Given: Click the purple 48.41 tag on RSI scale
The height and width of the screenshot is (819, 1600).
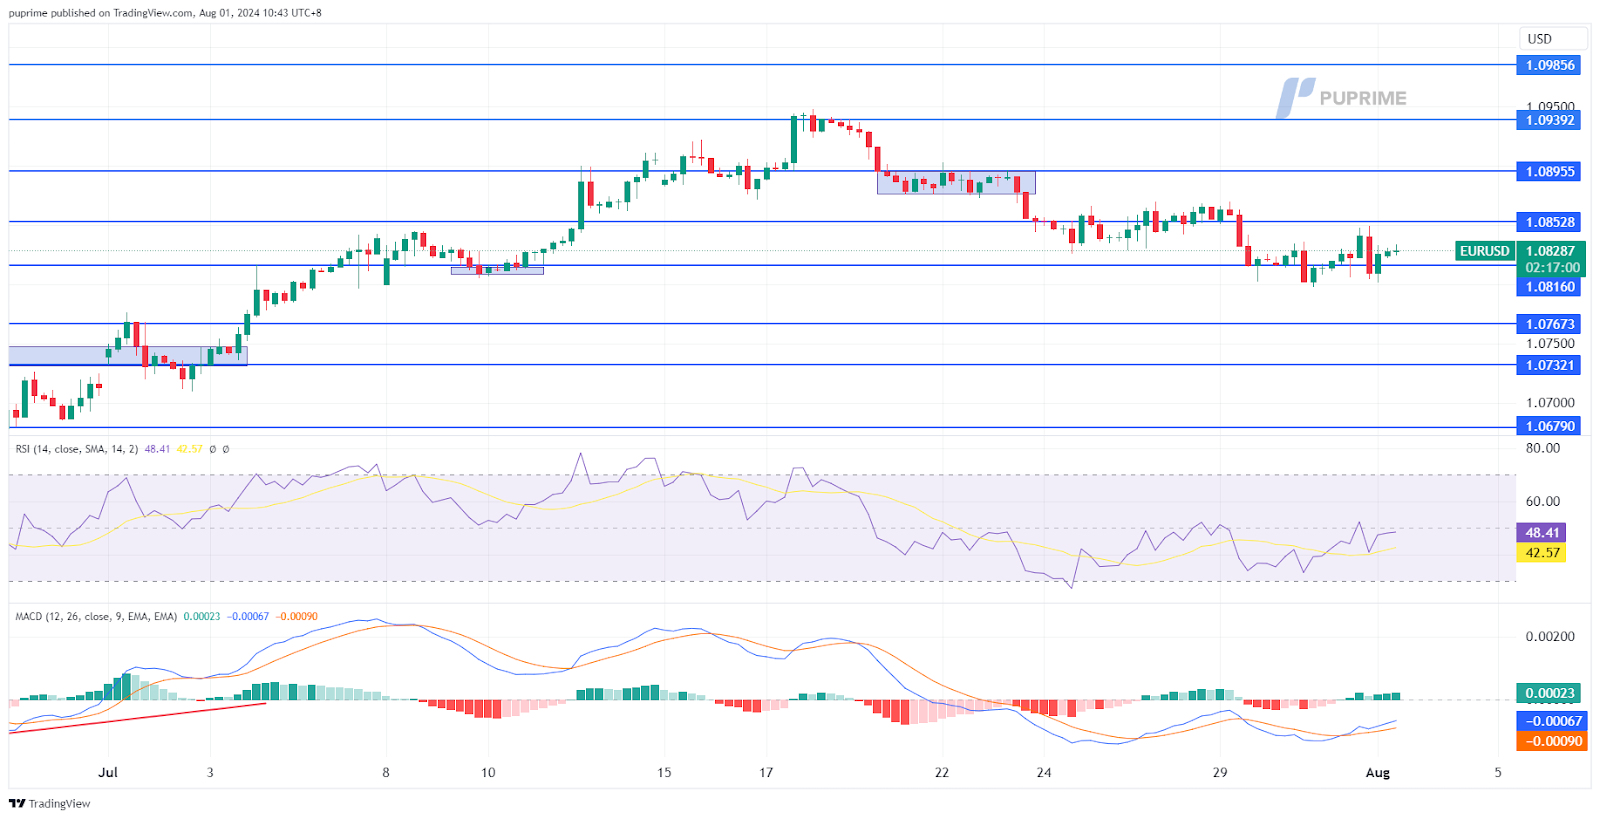Looking at the screenshot, I should (1541, 533).
